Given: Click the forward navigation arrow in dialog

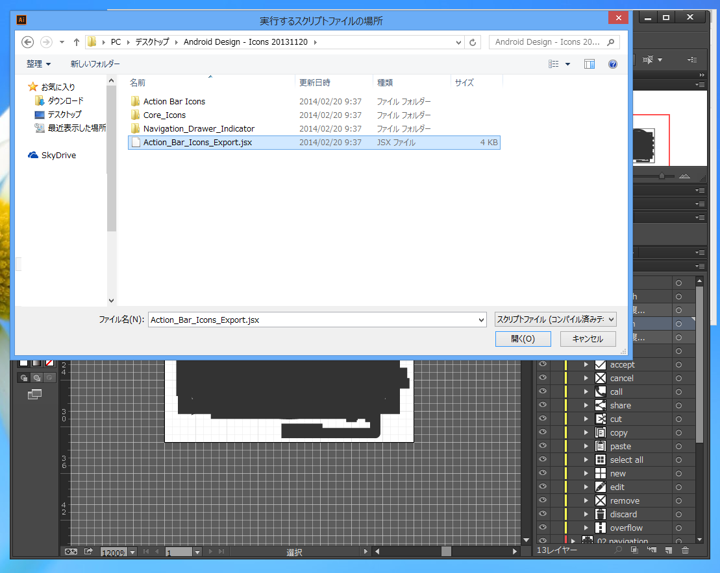Looking at the screenshot, I should [x=46, y=42].
